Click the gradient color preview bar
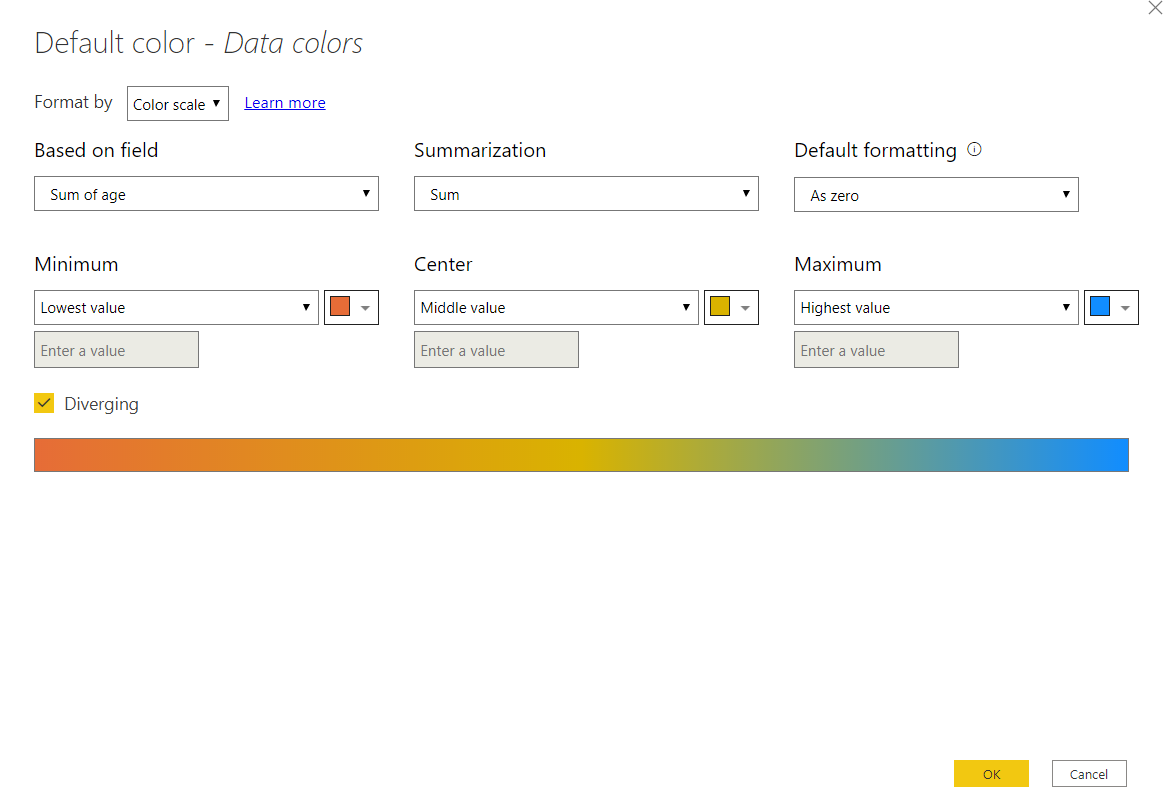Viewport: 1171px width, 810px height. click(581, 455)
